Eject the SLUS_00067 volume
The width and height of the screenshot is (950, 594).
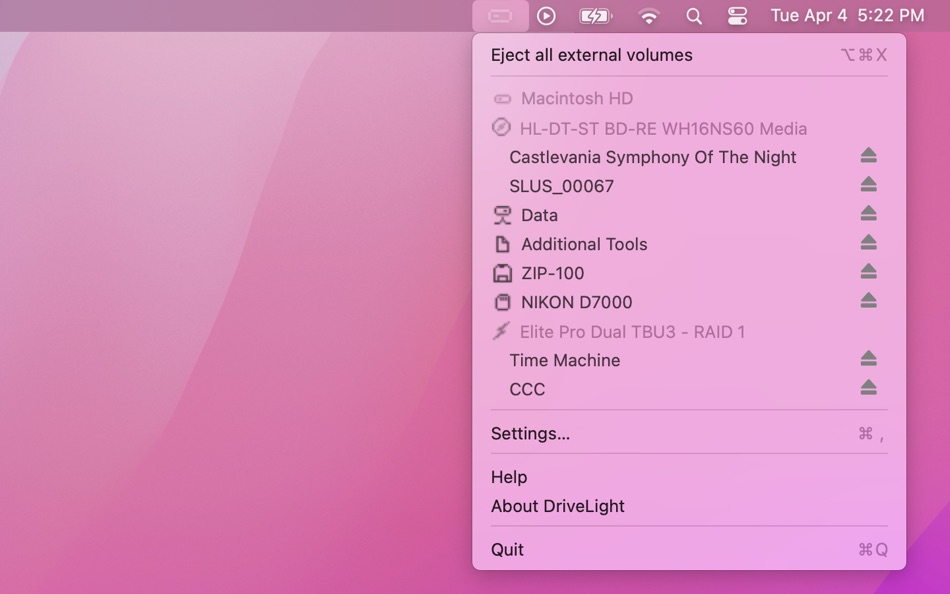point(868,184)
